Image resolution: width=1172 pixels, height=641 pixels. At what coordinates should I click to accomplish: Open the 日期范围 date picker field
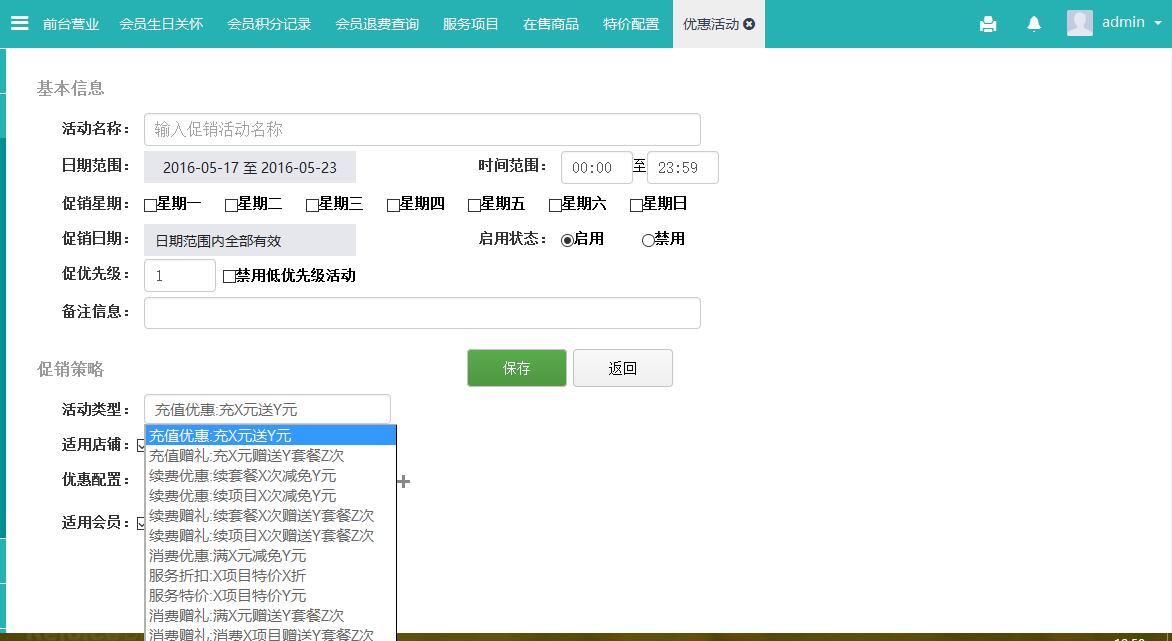click(250, 167)
